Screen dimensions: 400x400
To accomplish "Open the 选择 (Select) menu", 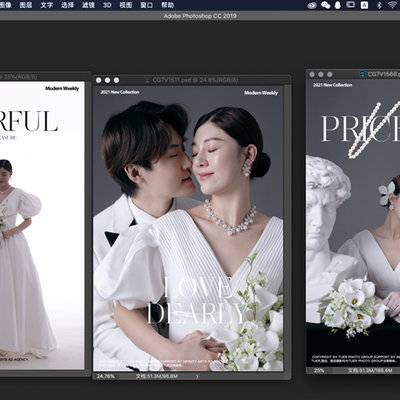I will tap(67, 5).
